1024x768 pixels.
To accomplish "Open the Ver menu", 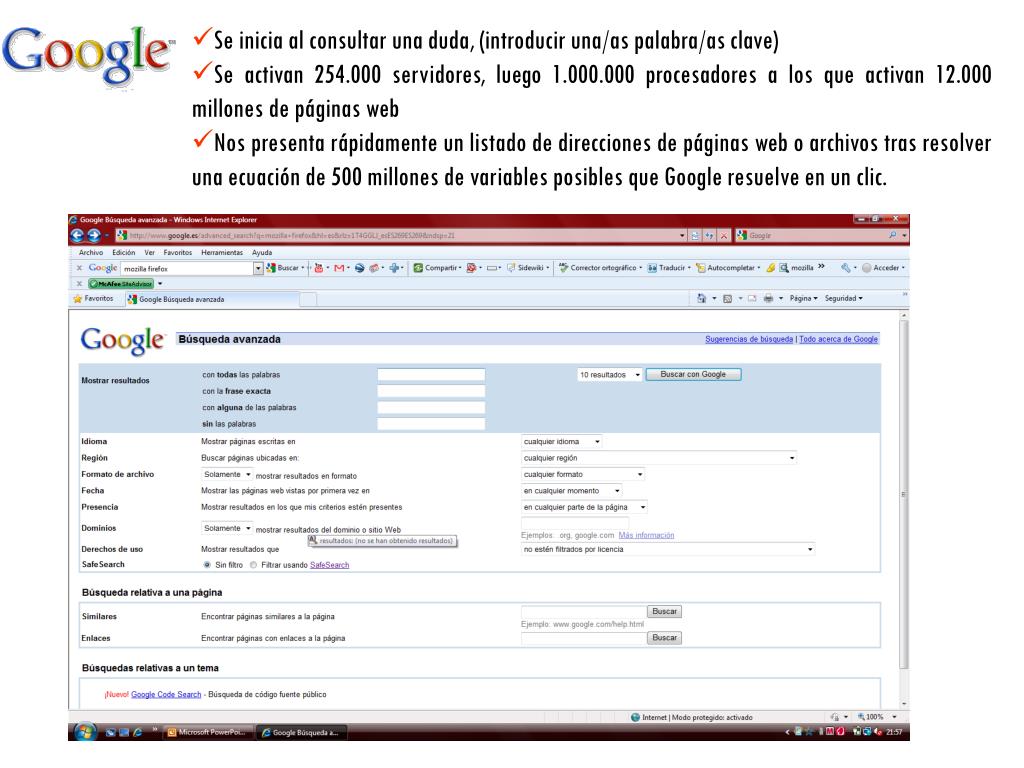I will pyautogui.click(x=150, y=253).
